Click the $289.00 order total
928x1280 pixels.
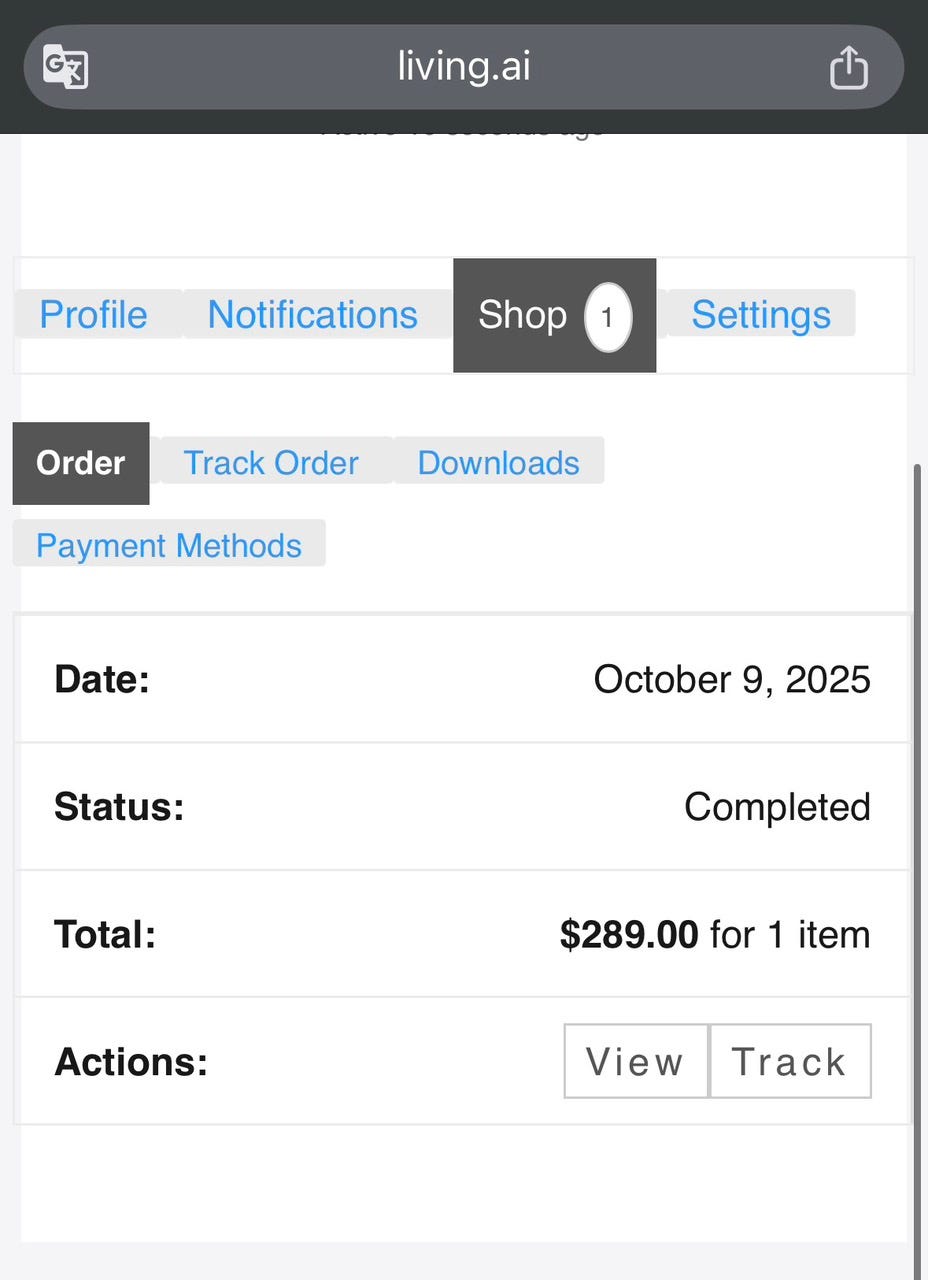click(629, 935)
